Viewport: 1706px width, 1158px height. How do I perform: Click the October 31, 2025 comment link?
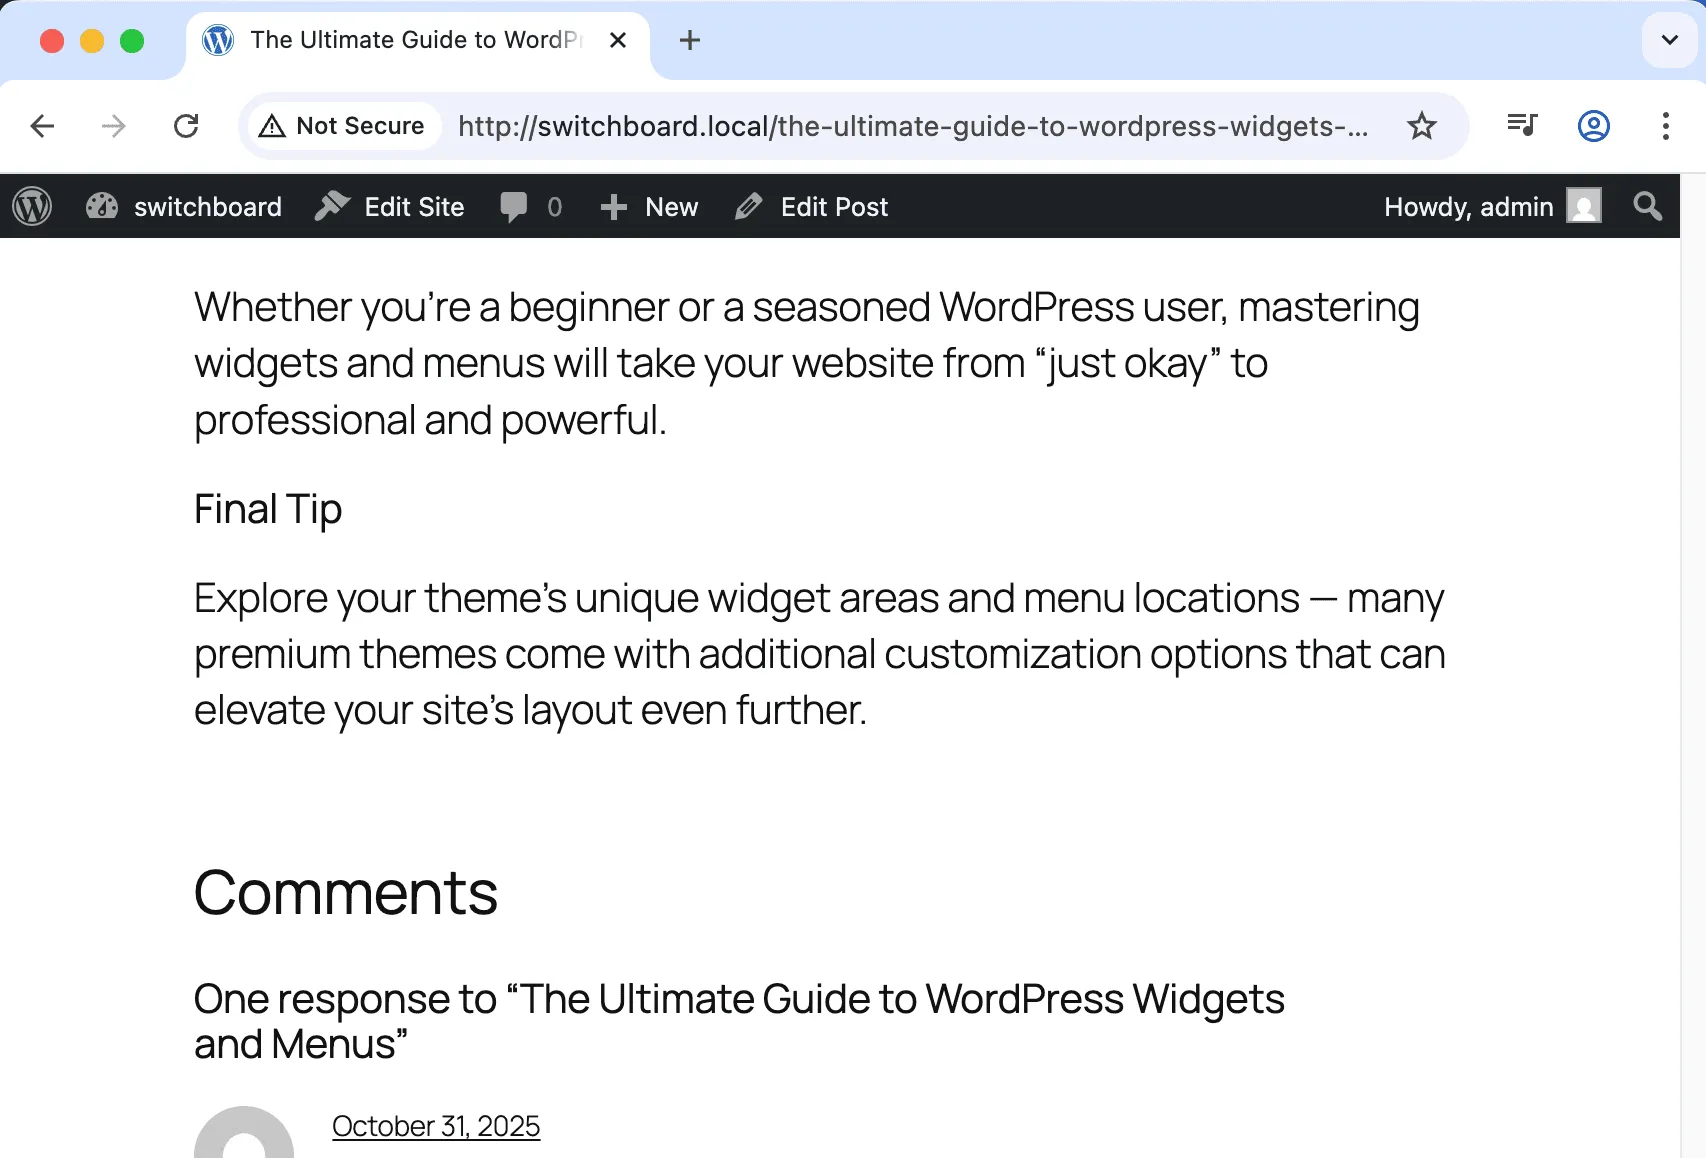point(436,1125)
